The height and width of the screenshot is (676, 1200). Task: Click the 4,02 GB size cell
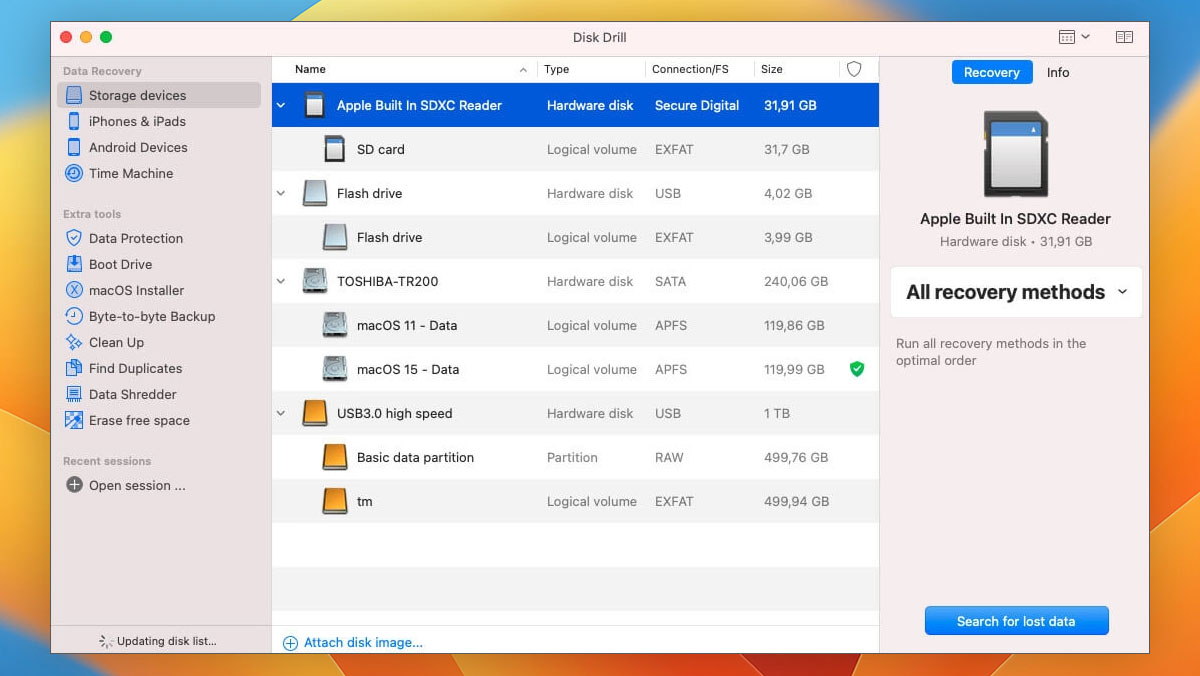coord(788,193)
